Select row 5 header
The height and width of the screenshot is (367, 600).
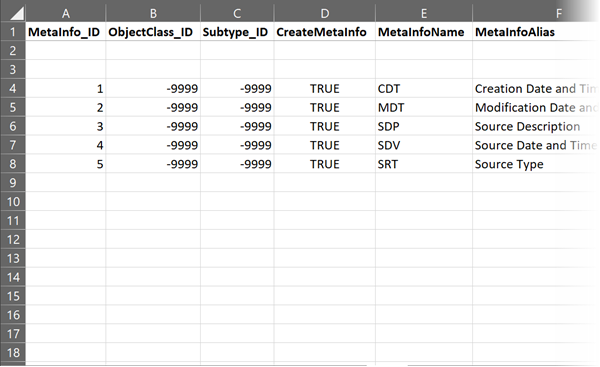[x=13, y=107]
